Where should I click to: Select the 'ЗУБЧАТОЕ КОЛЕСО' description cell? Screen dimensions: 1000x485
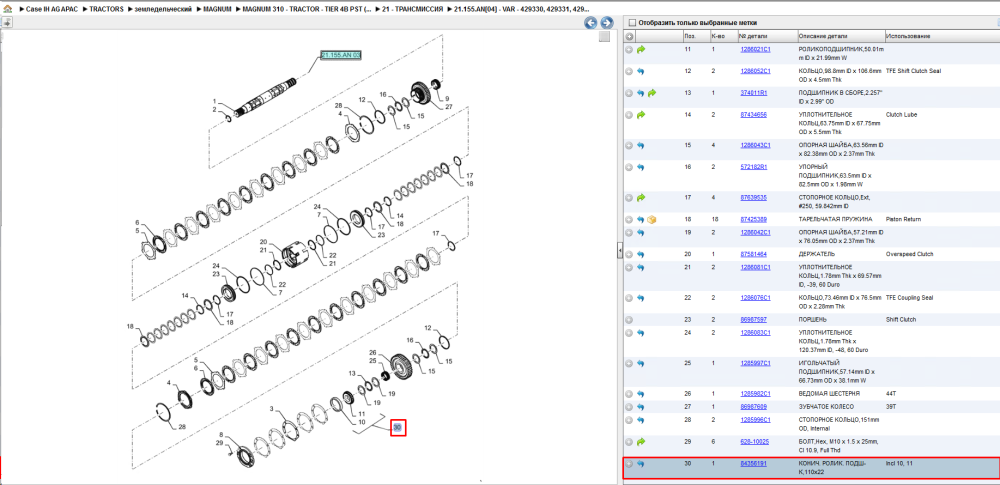(826, 407)
